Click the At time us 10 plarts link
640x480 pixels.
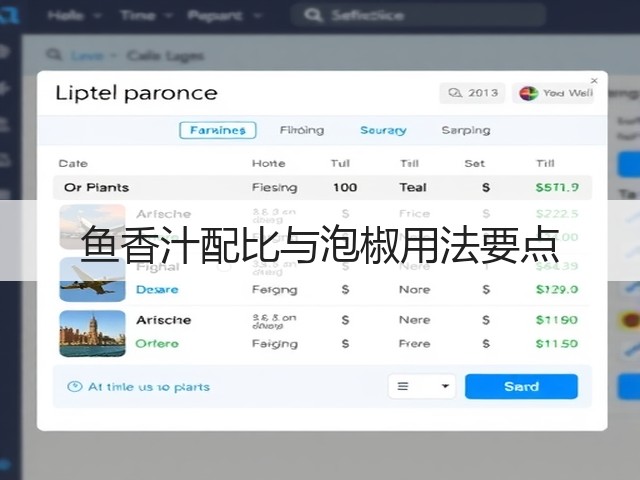click(x=149, y=387)
